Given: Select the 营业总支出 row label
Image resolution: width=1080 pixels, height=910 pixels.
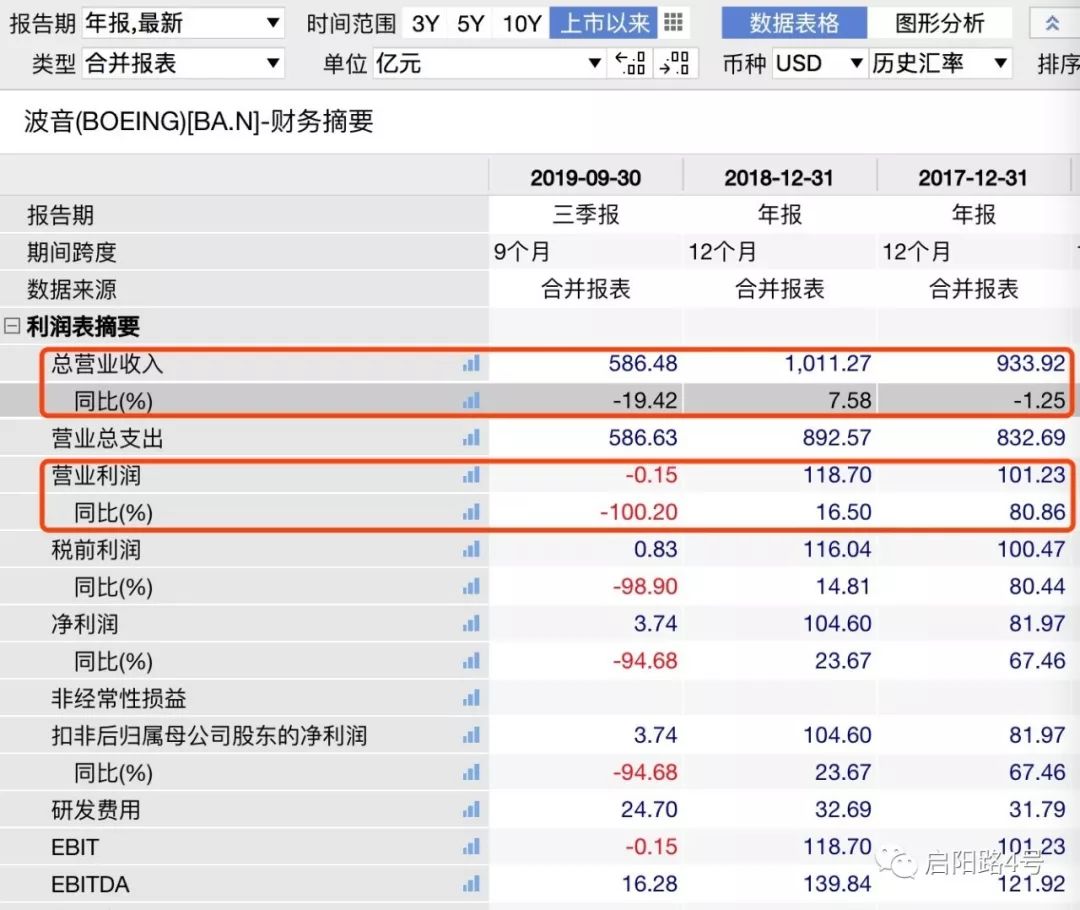Looking at the screenshot, I should [x=107, y=438].
